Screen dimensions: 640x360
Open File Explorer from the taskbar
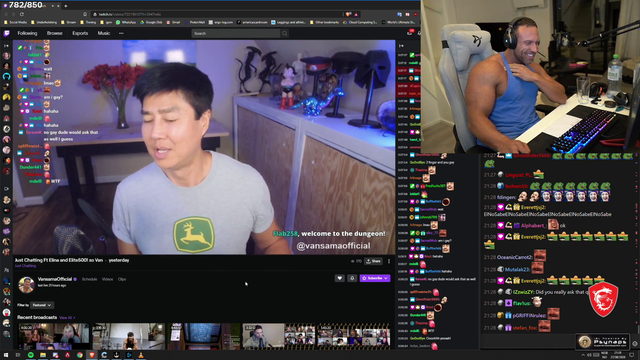click(43, 355)
